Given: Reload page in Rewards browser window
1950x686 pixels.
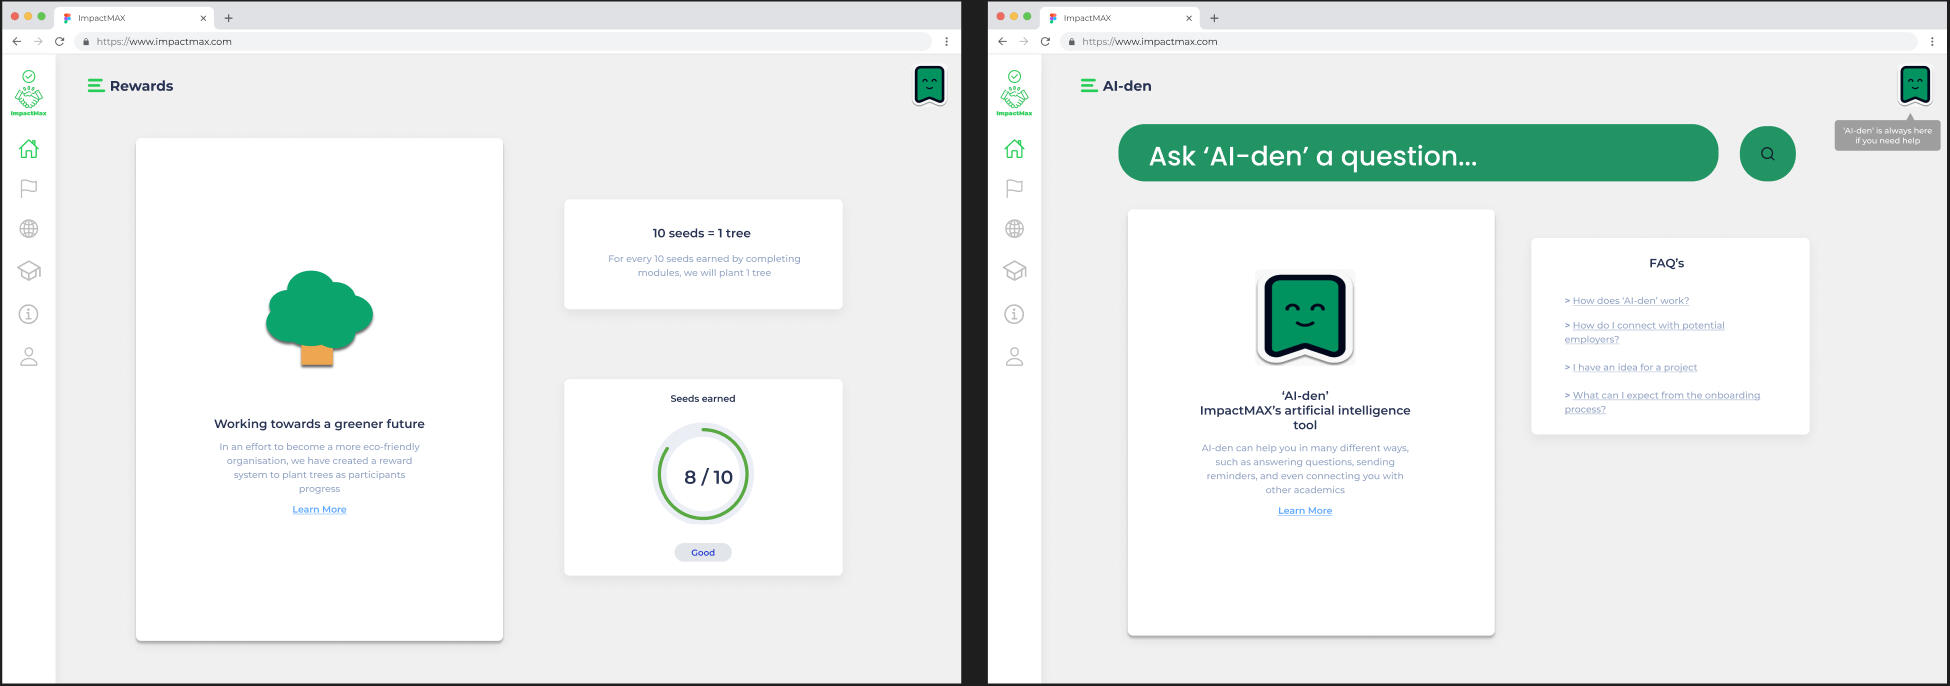Looking at the screenshot, I should tap(59, 42).
